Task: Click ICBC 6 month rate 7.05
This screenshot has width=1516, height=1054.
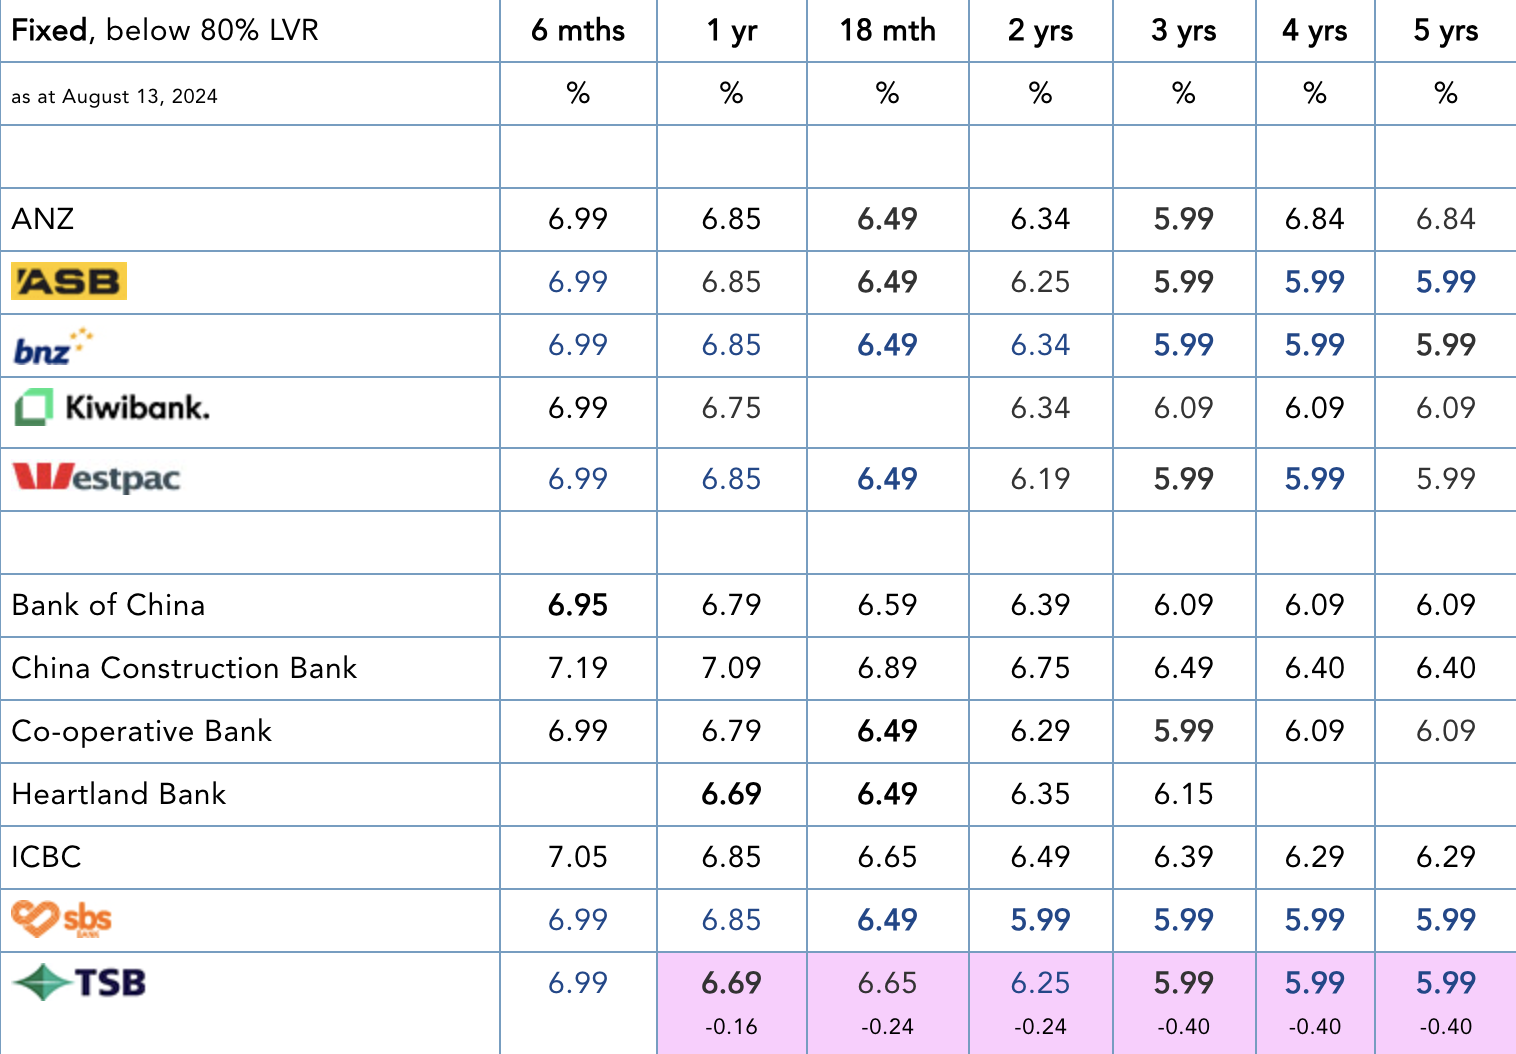Action: tap(578, 857)
